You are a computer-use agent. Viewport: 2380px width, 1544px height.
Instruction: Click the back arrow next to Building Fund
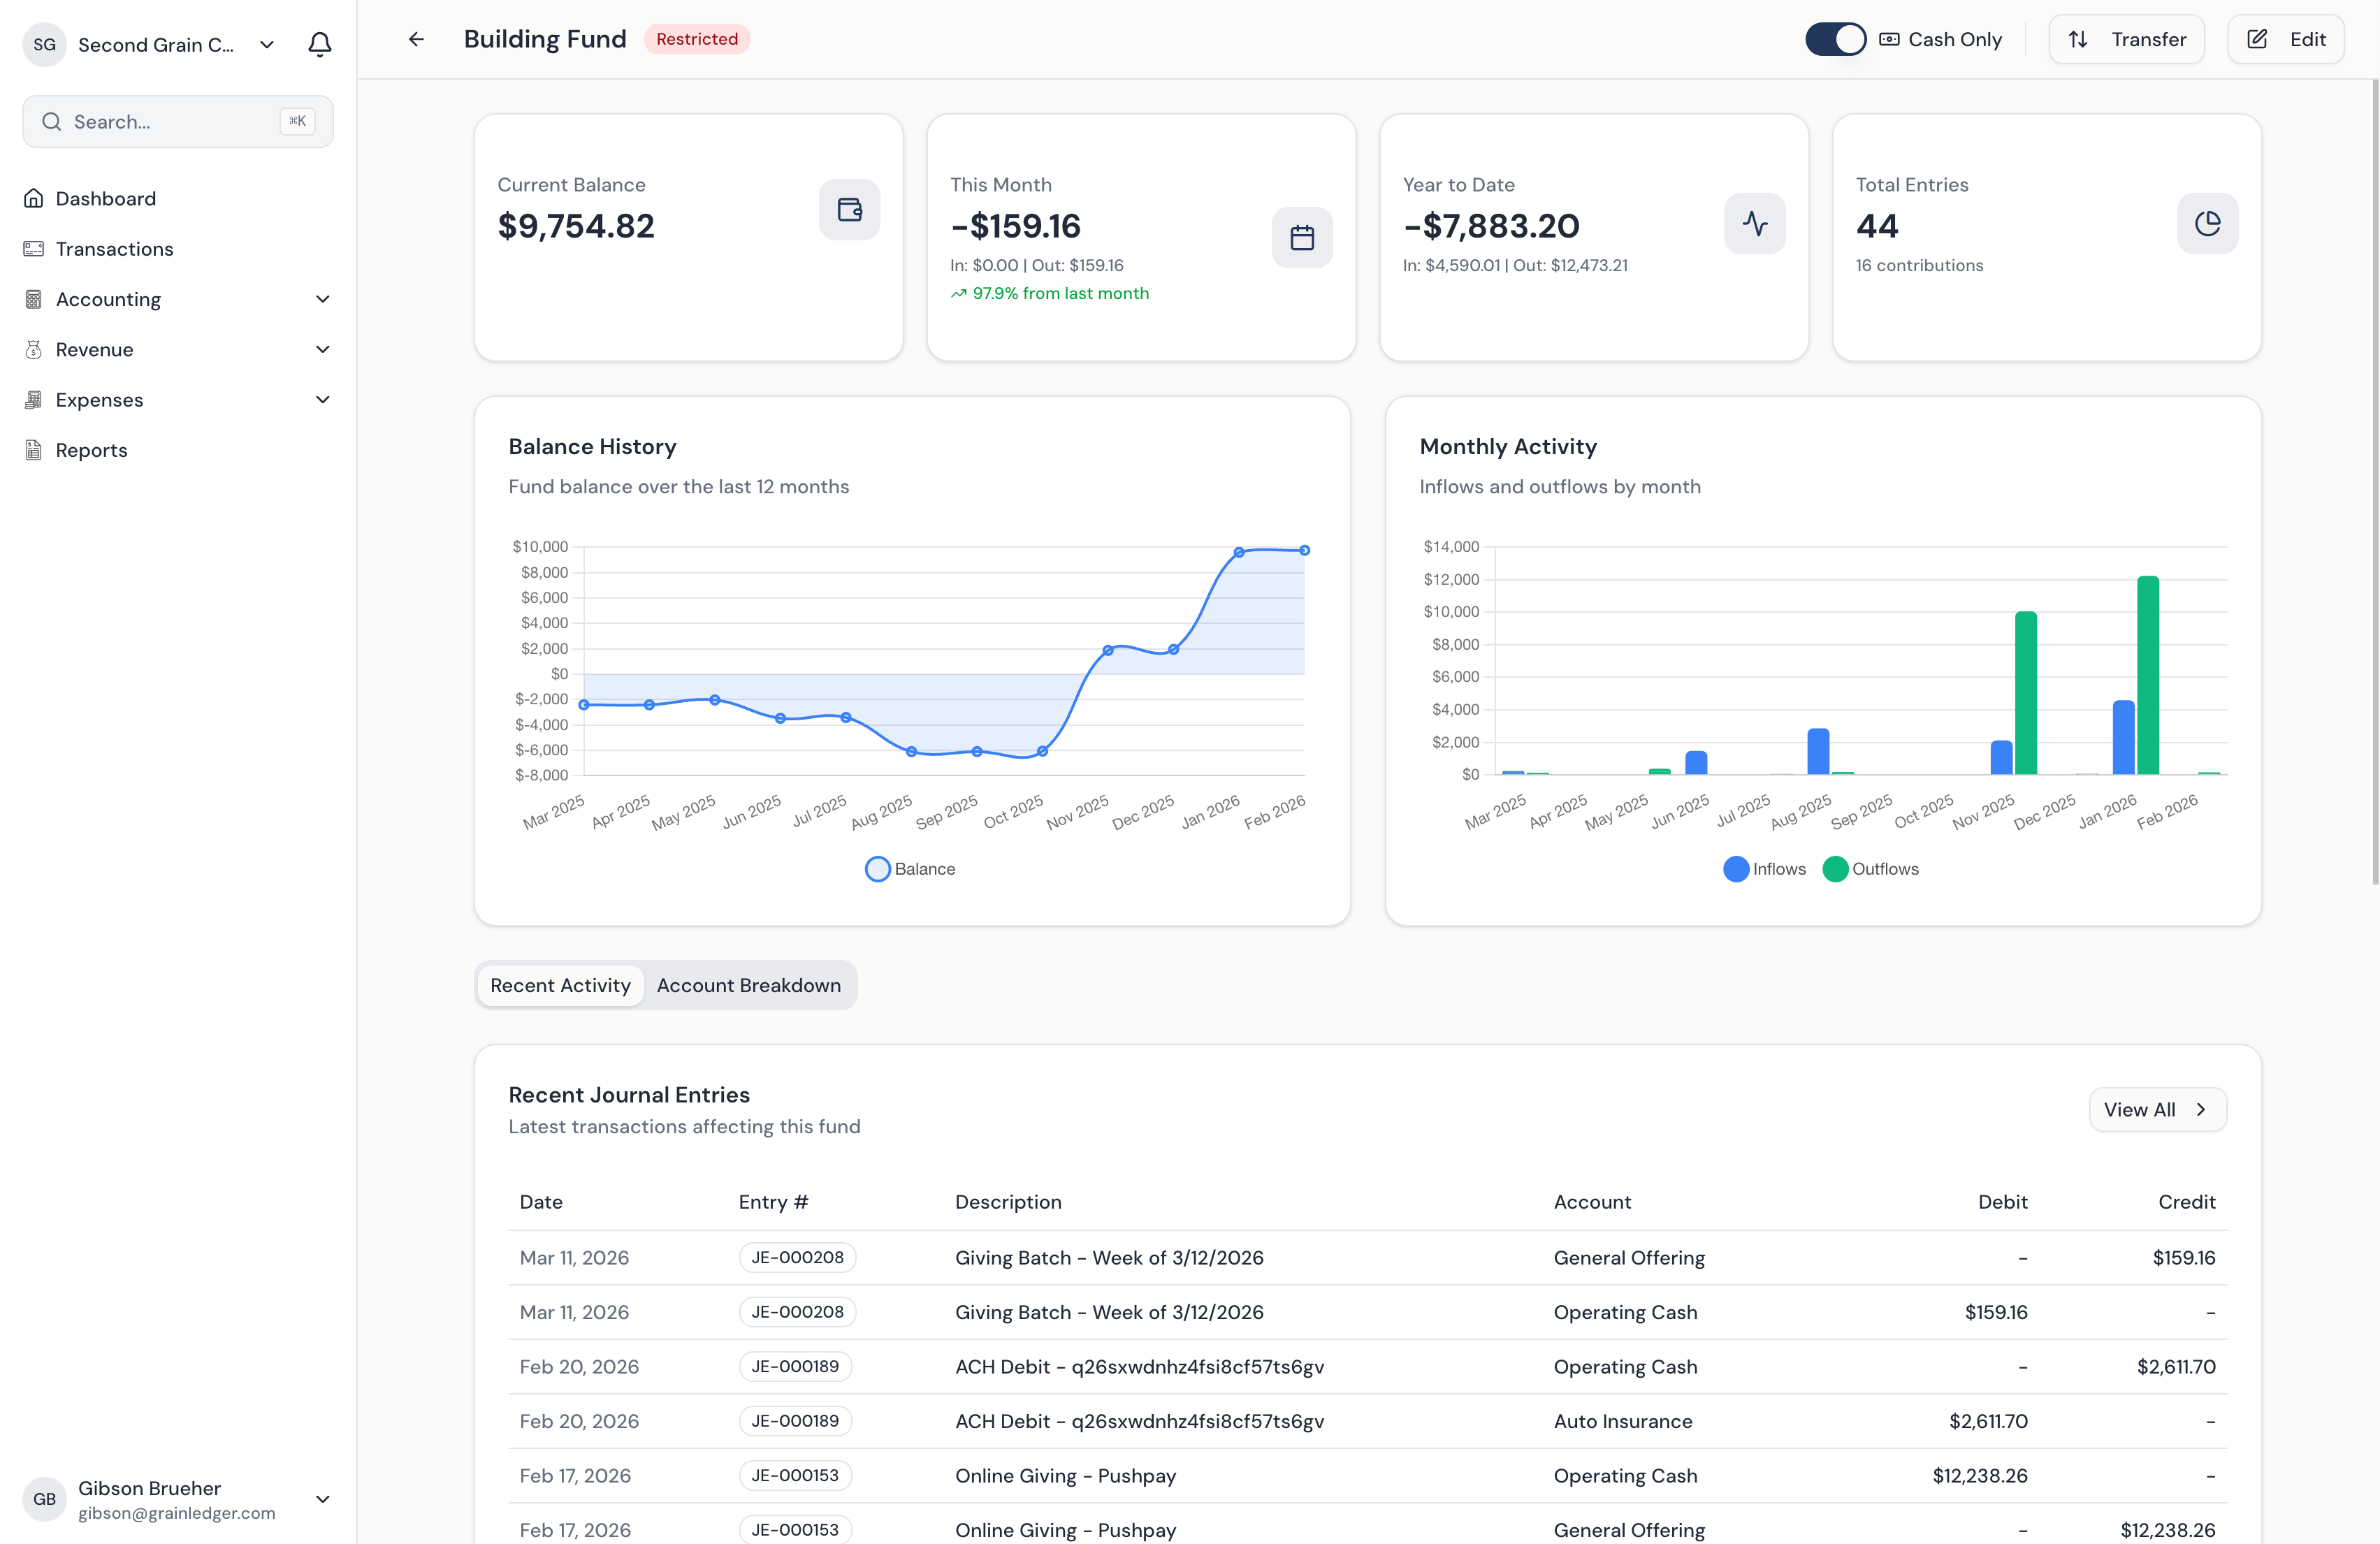(416, 39)
